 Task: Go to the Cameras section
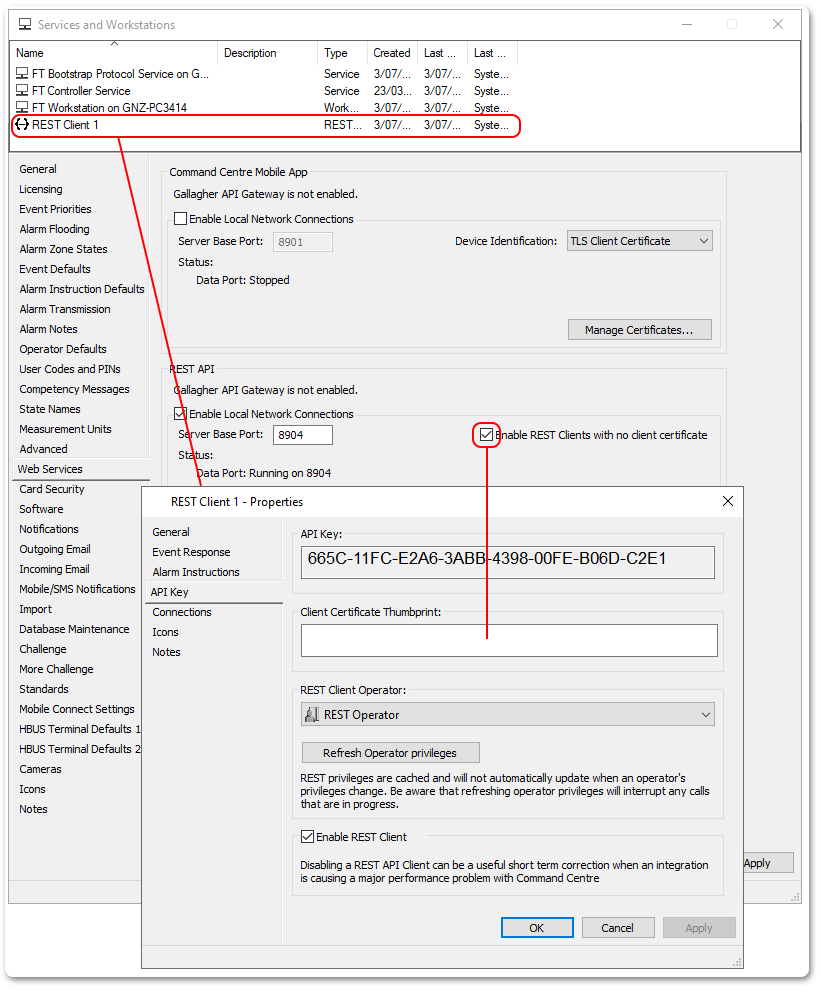40,770
